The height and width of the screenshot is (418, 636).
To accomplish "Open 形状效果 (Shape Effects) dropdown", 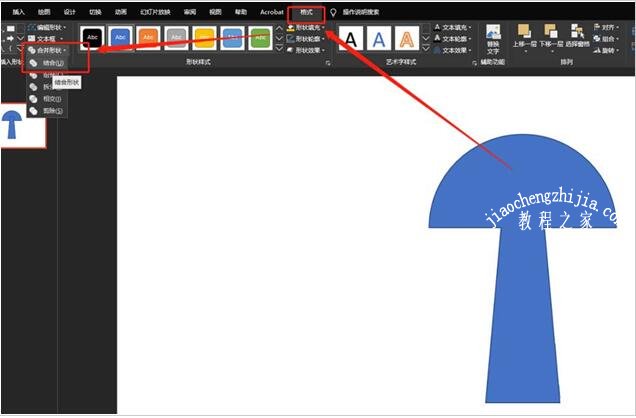I will coord(305,50).
